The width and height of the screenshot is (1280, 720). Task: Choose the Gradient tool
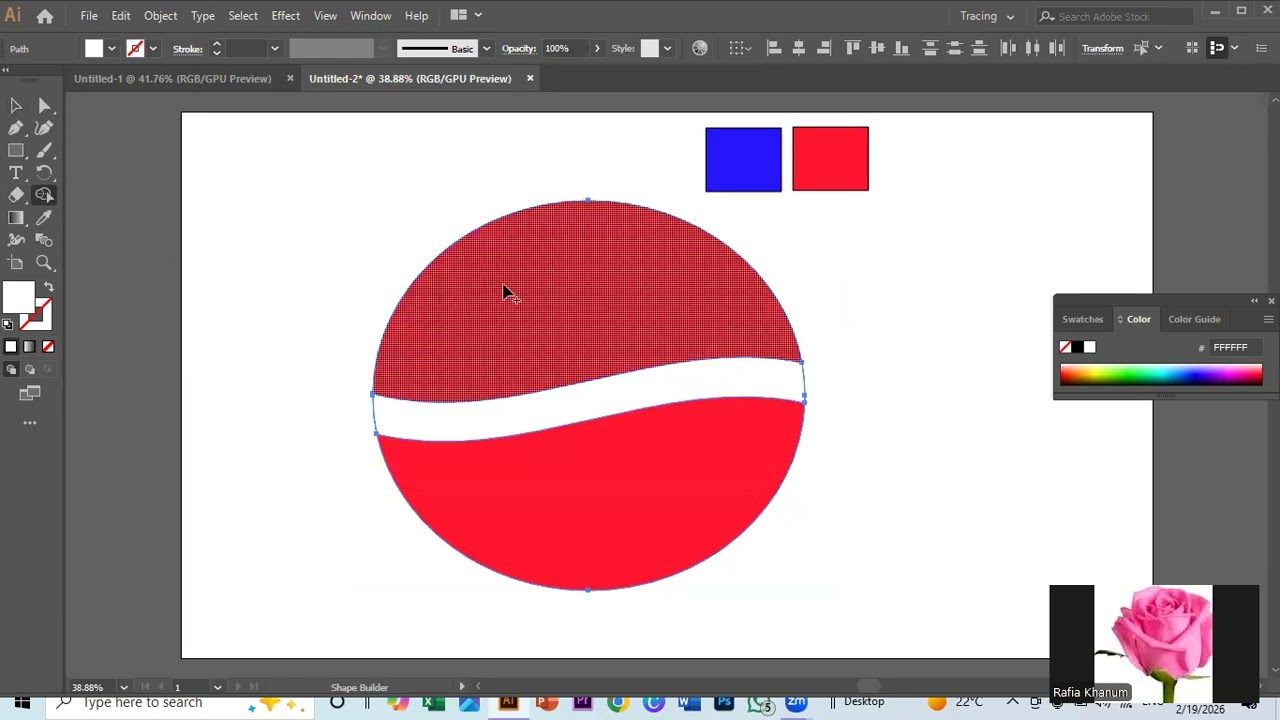click(16, 218)
